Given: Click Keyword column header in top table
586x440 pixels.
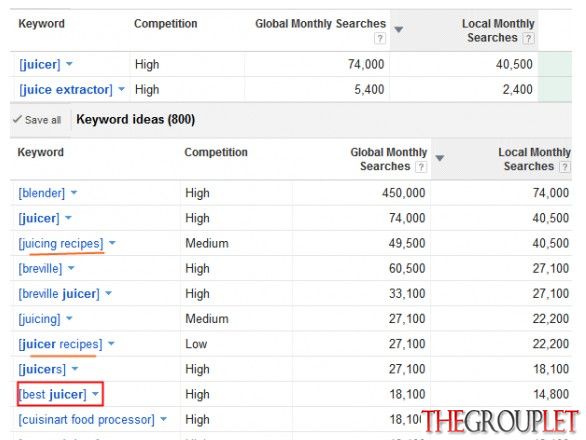Looking at the screenshot, I should tap(41, 24).
